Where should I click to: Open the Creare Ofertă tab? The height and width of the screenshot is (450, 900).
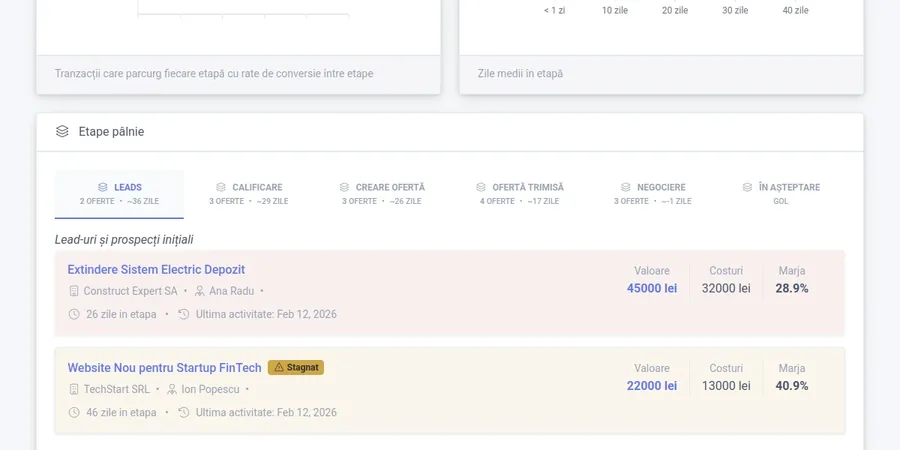tap(382, 194)
